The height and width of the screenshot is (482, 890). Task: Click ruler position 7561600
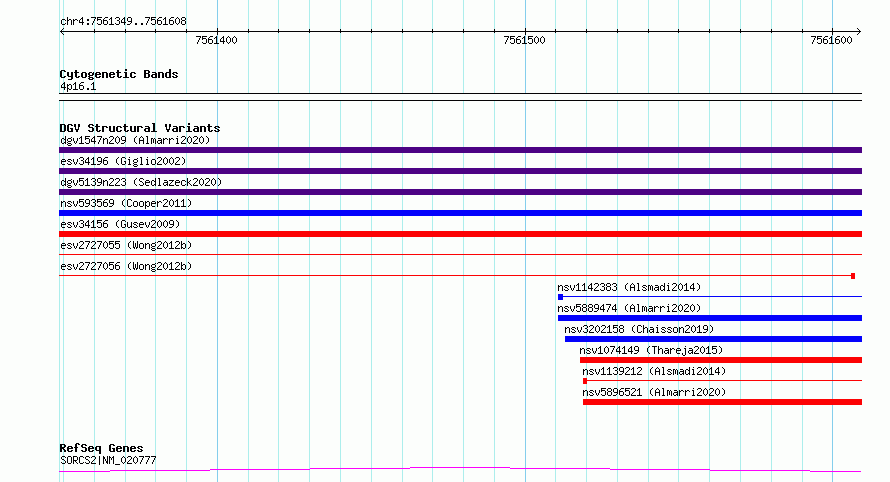(x=832, y=40)
